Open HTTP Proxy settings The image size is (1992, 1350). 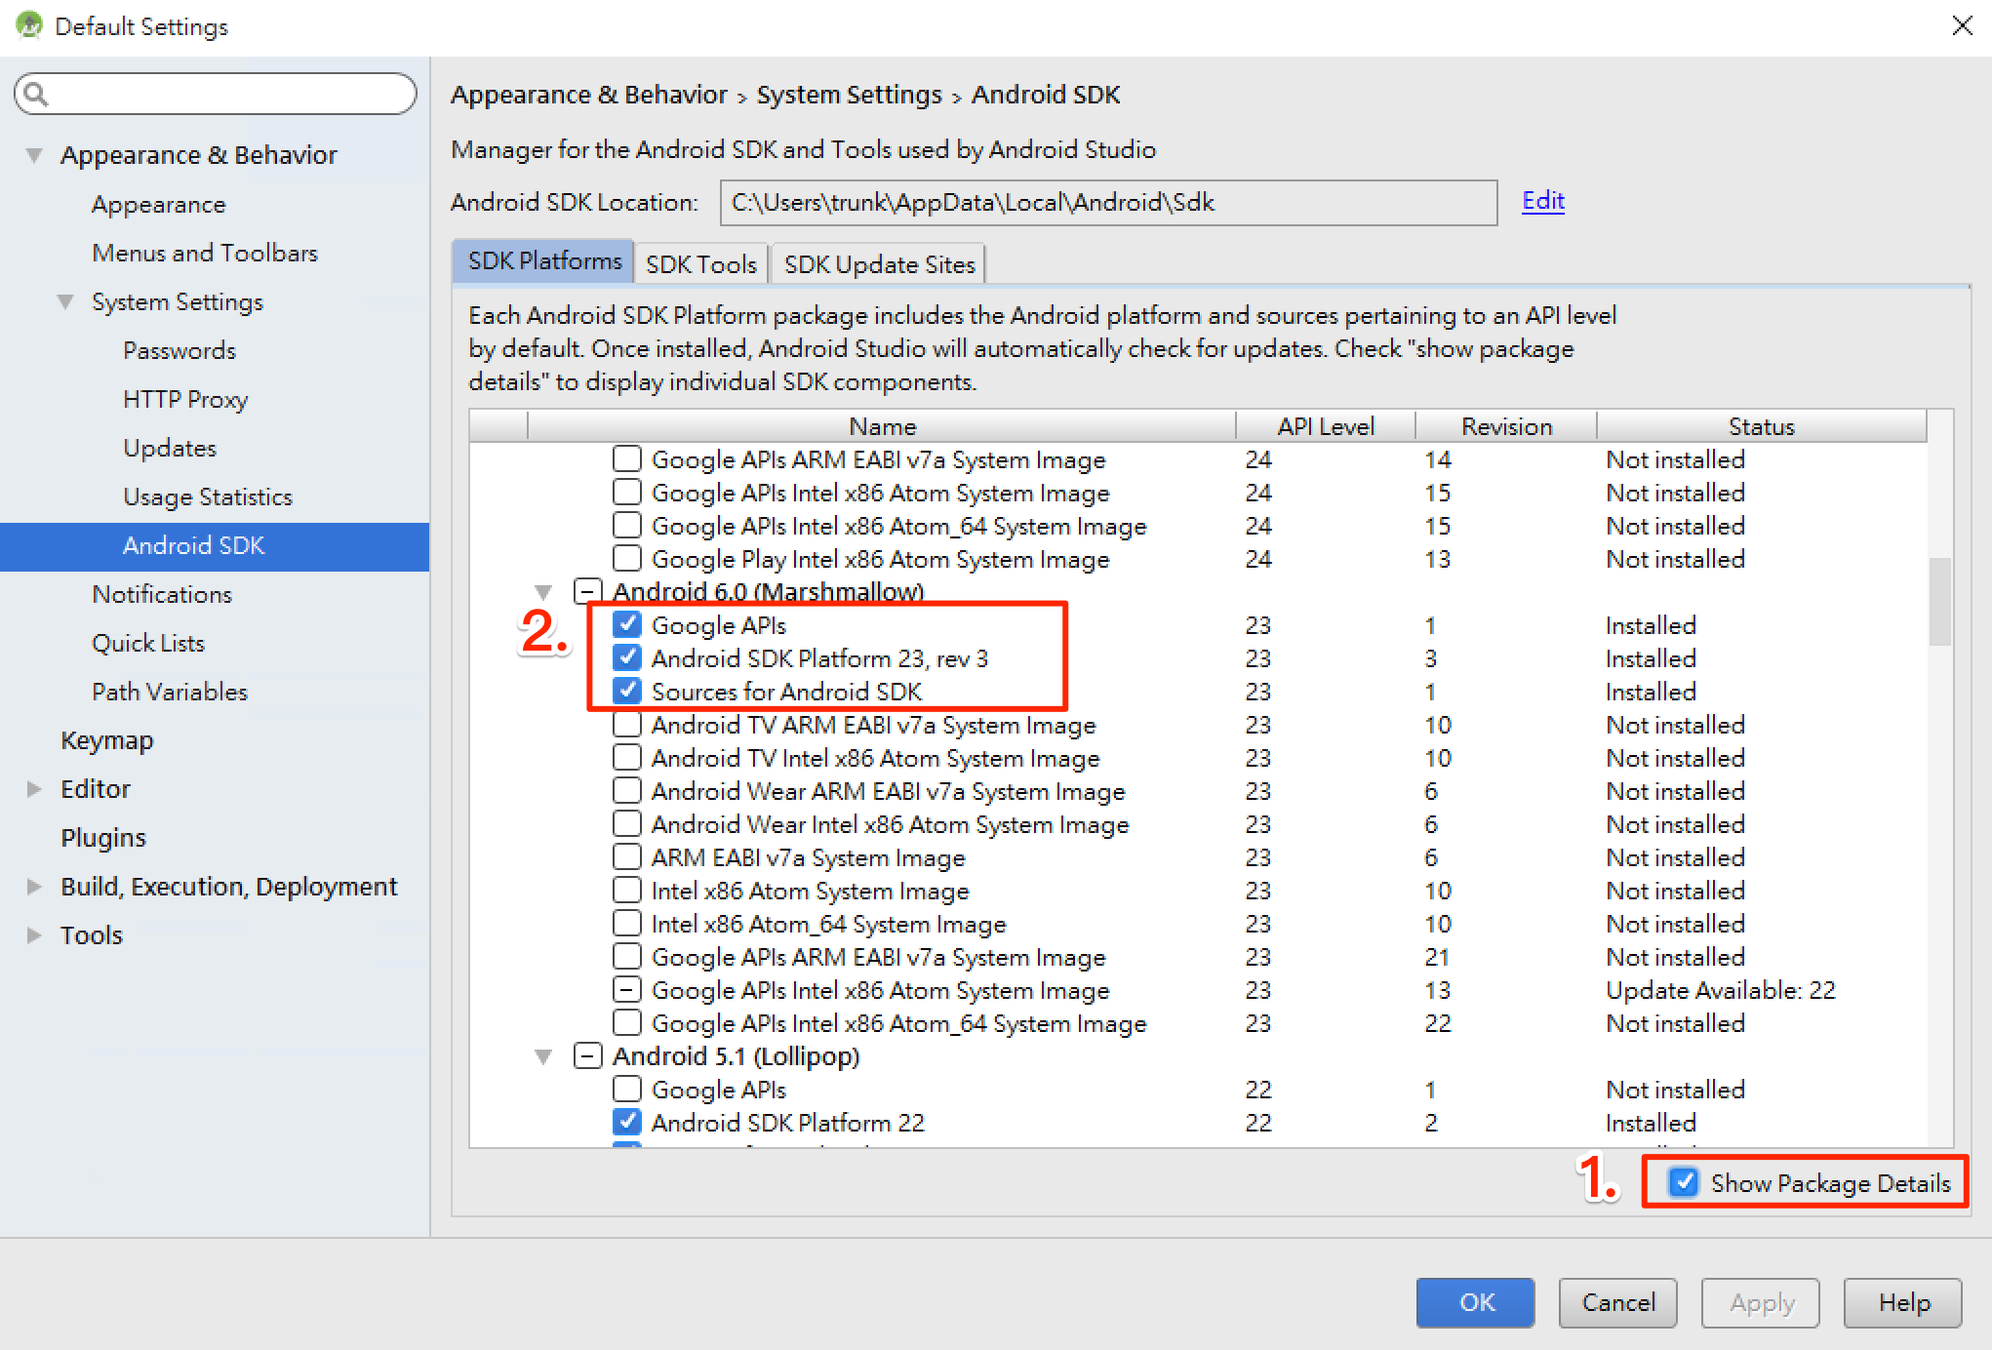click(185, 399)
